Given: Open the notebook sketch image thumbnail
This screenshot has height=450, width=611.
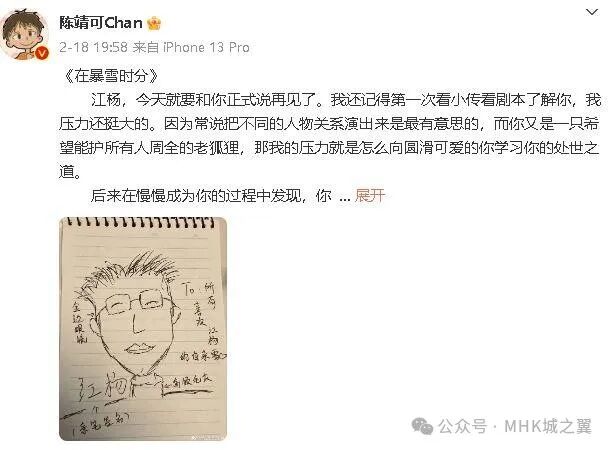Looking at the screenshot, I should point(143,329).
